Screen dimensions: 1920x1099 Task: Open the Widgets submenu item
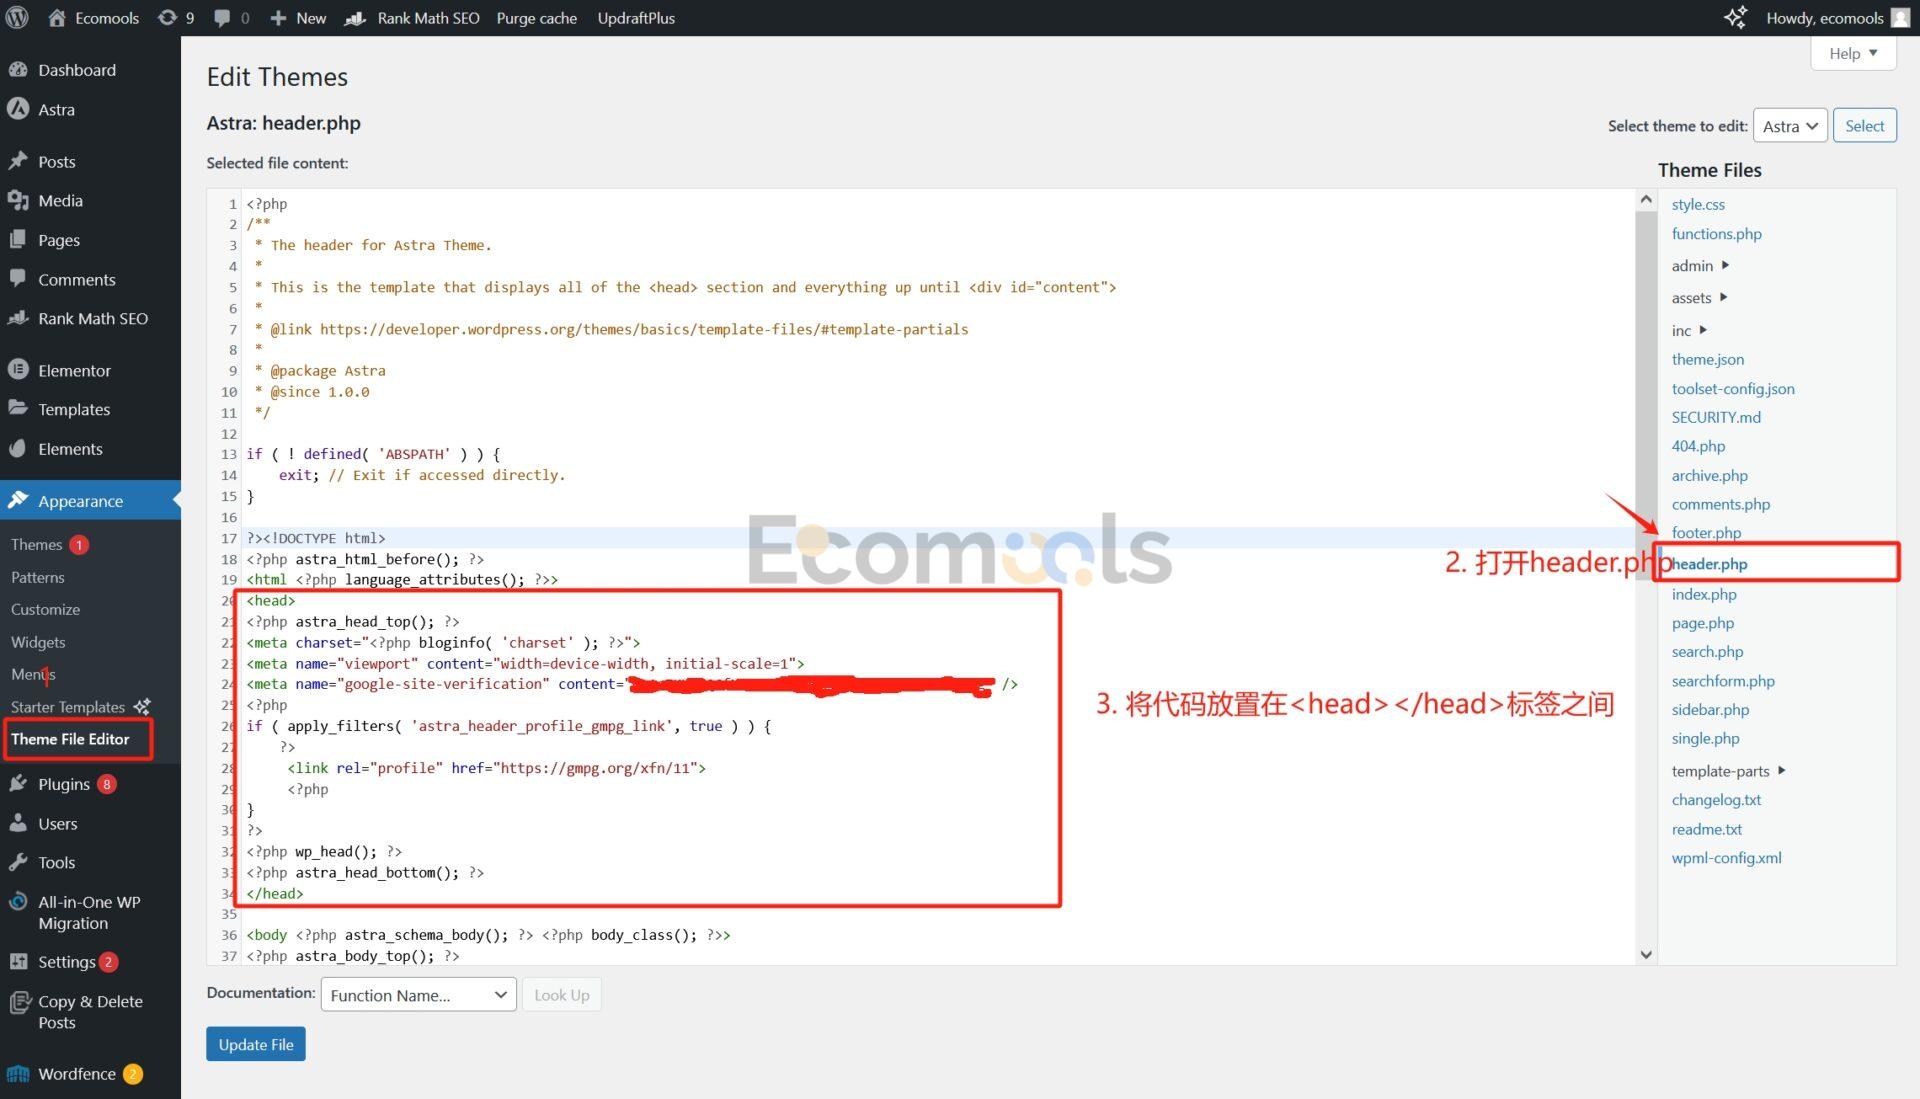tap(38, 642)
